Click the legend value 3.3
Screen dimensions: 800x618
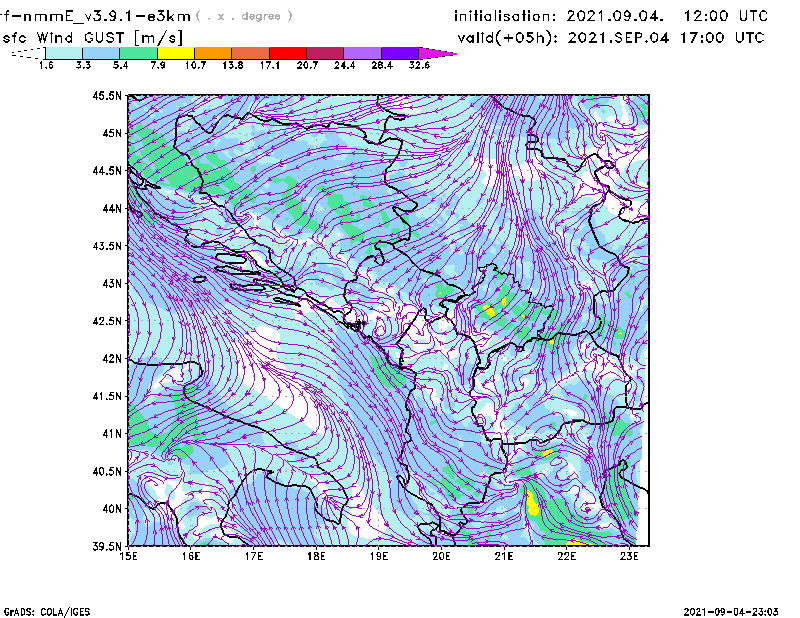[83, 65]
